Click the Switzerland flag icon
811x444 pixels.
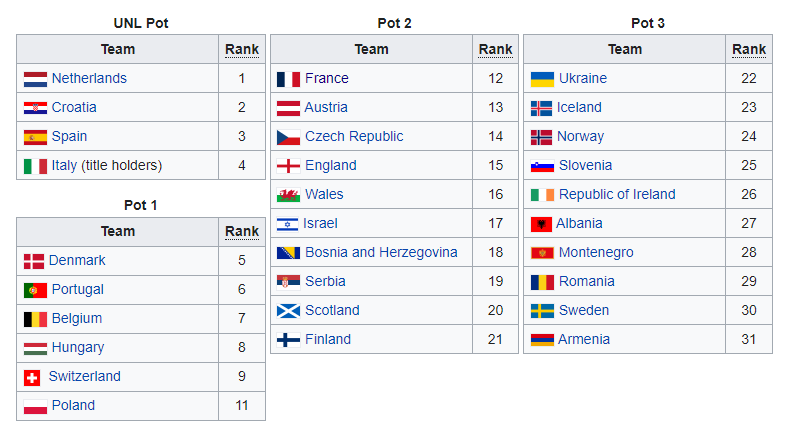click(x=32, y=378)
